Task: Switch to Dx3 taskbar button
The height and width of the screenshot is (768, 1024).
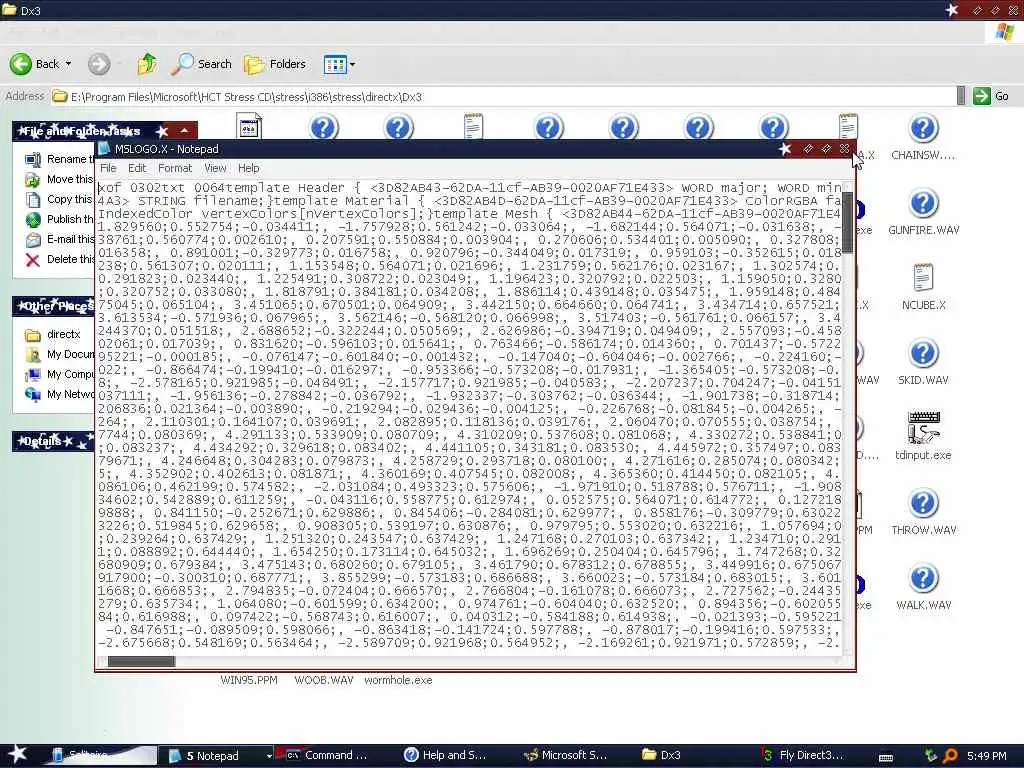Action: pos(661,756)
